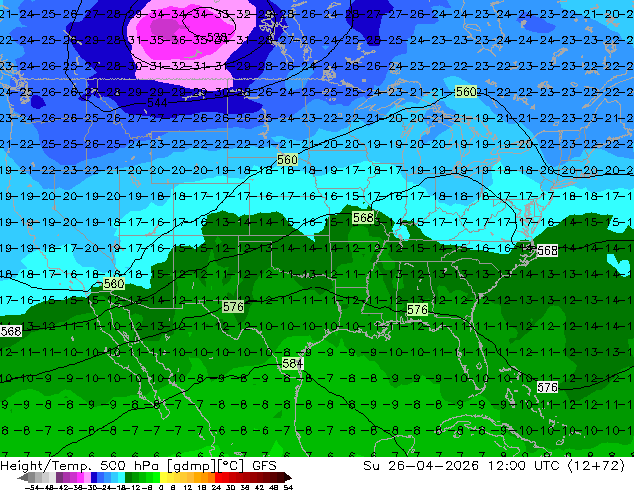Click the '-54' value under the color scale
This screenshot has height=490, width=634.
32,487
